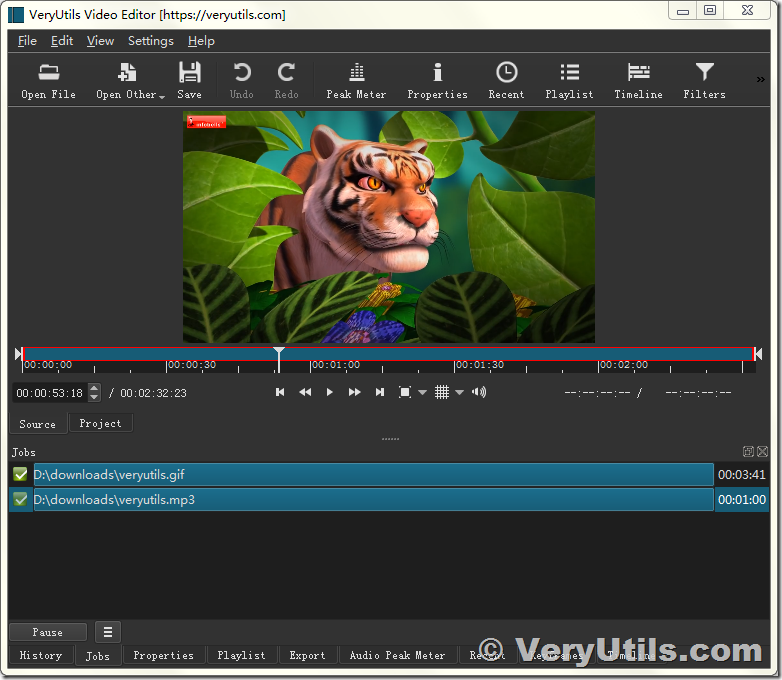Click the rewind button
The image size is (782, 680).
[x=305, y=392]
